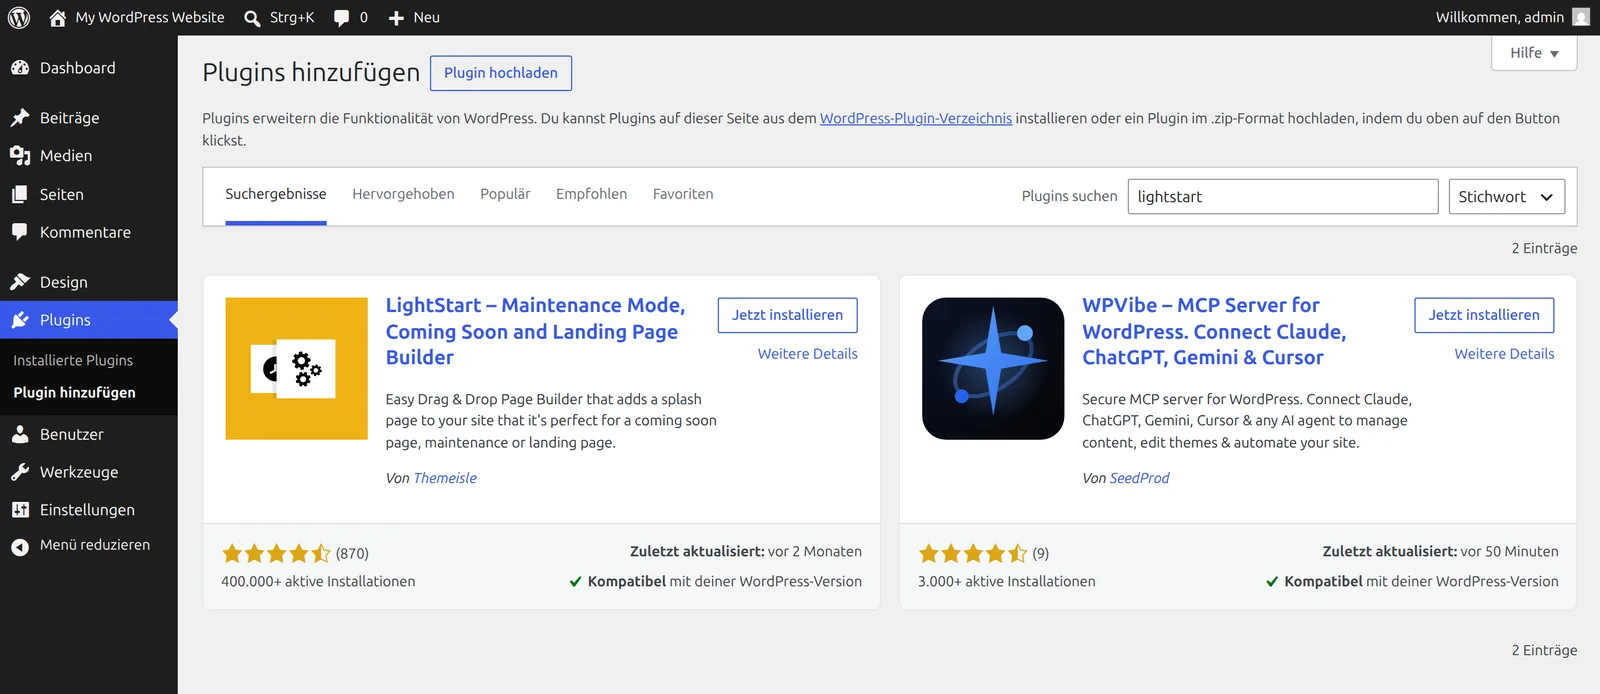Focus the Plugins suchen search field
Viewport: 1600px width, 694px height.
[1283, 196]
